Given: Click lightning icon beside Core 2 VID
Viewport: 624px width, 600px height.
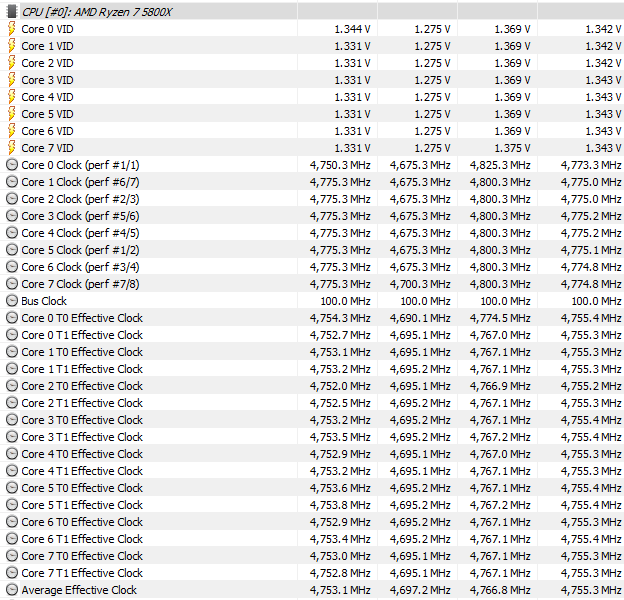Looking at the screenshot, I should (12, 63).
